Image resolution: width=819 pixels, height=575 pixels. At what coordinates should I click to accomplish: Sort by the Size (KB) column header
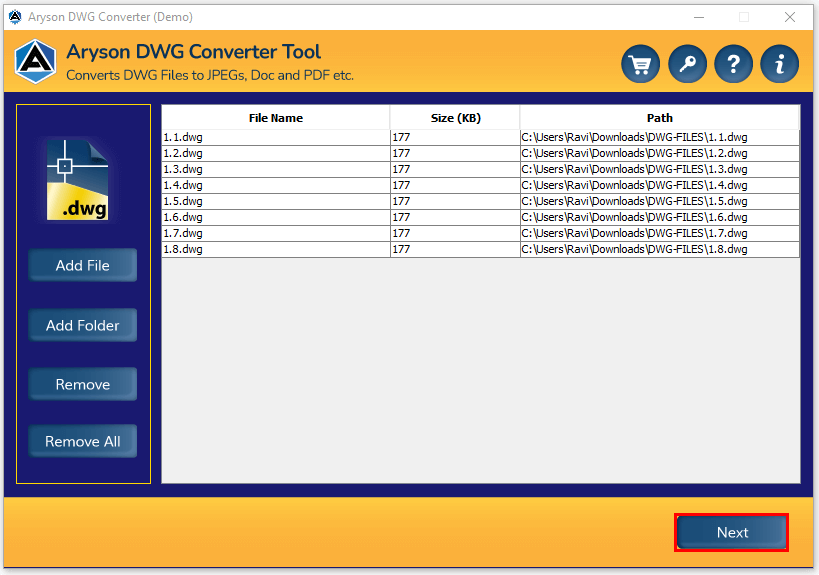[x=455, y=118]
